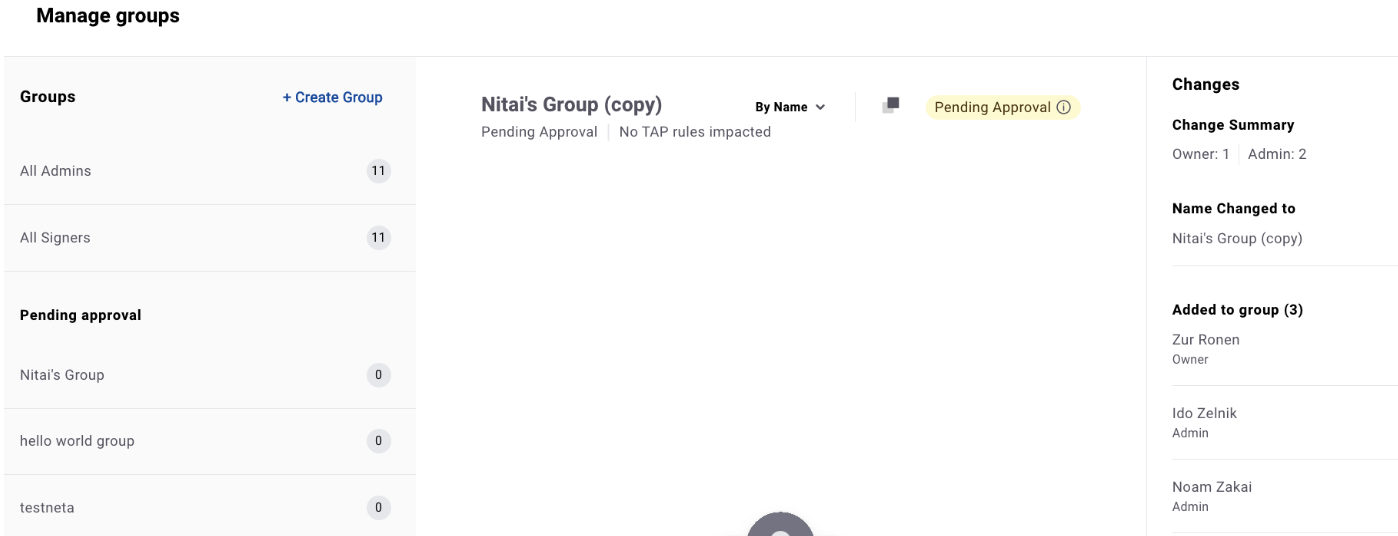This screenshot has width=1398, height=536.
Task: Click the Manage groups page title
Action: tap(108, 16)
